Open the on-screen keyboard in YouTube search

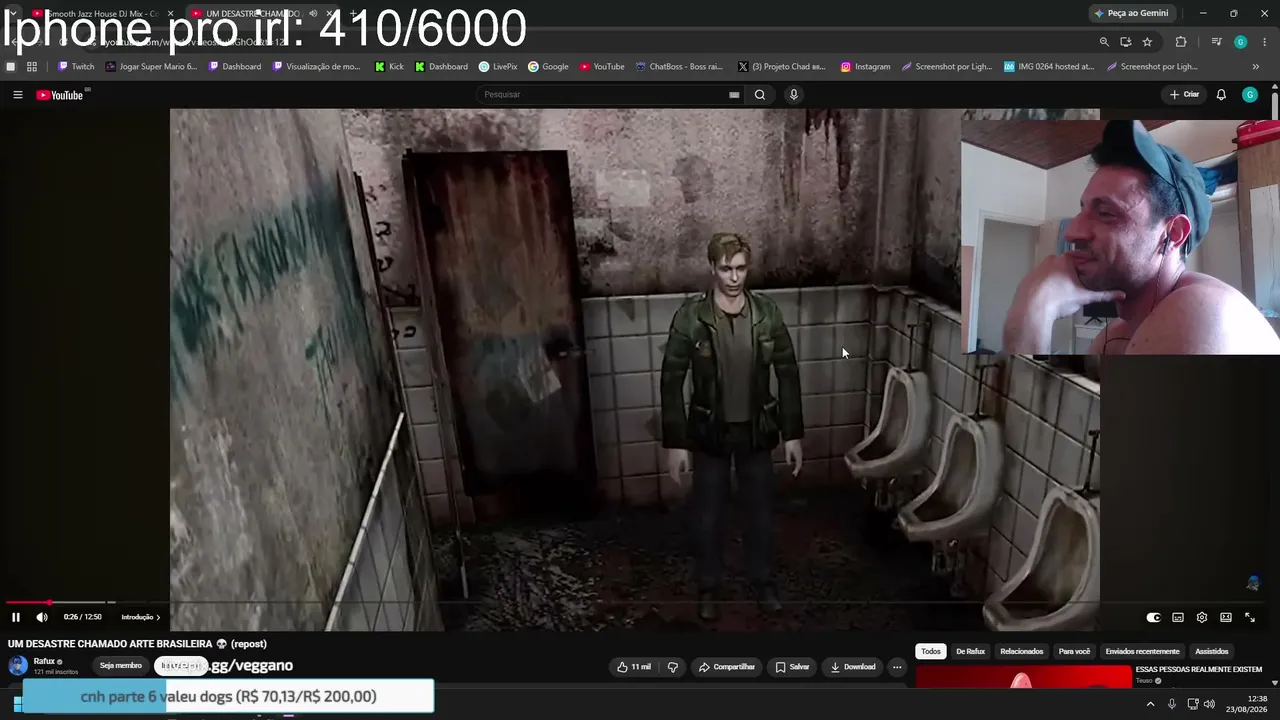tap(734, 95)
